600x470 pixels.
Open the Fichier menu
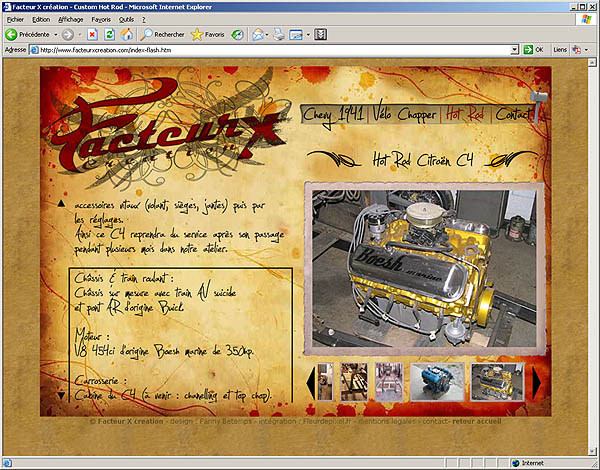(x=15, y=20)
